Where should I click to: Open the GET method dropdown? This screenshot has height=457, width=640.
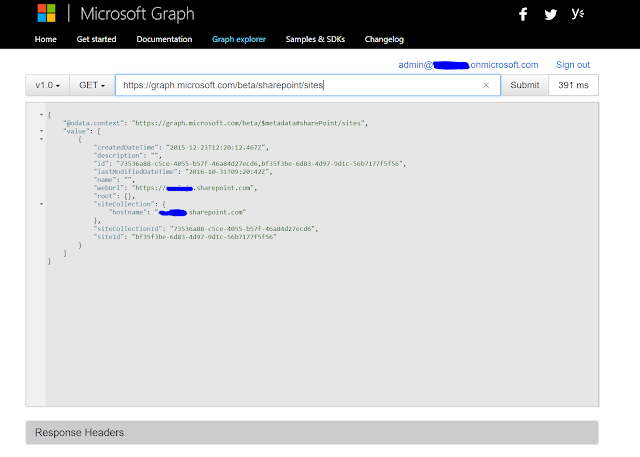pos(92,85)
